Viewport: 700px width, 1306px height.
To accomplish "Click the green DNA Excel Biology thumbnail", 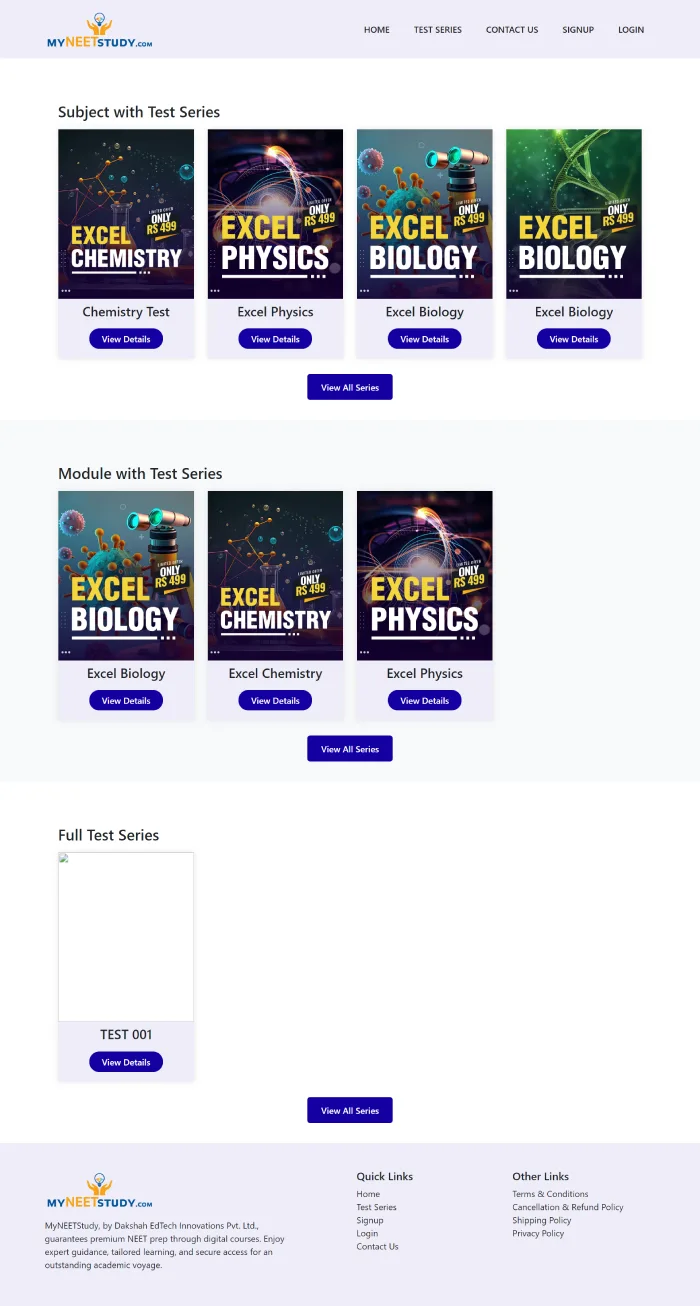I will pos(574,214).
